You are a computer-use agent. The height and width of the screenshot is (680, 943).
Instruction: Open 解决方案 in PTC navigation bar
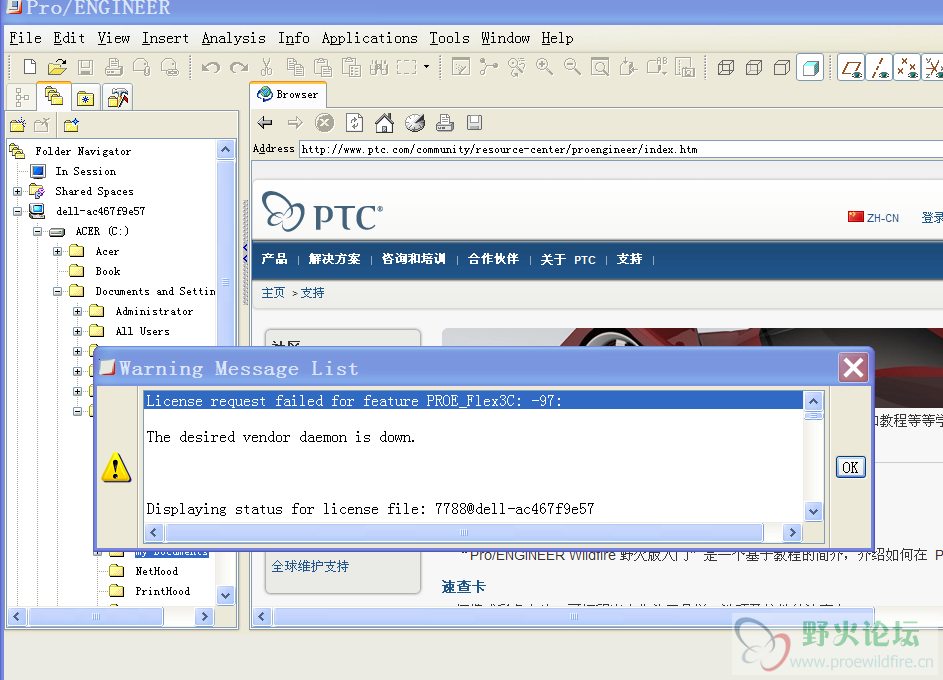click(x=334, y=259)
